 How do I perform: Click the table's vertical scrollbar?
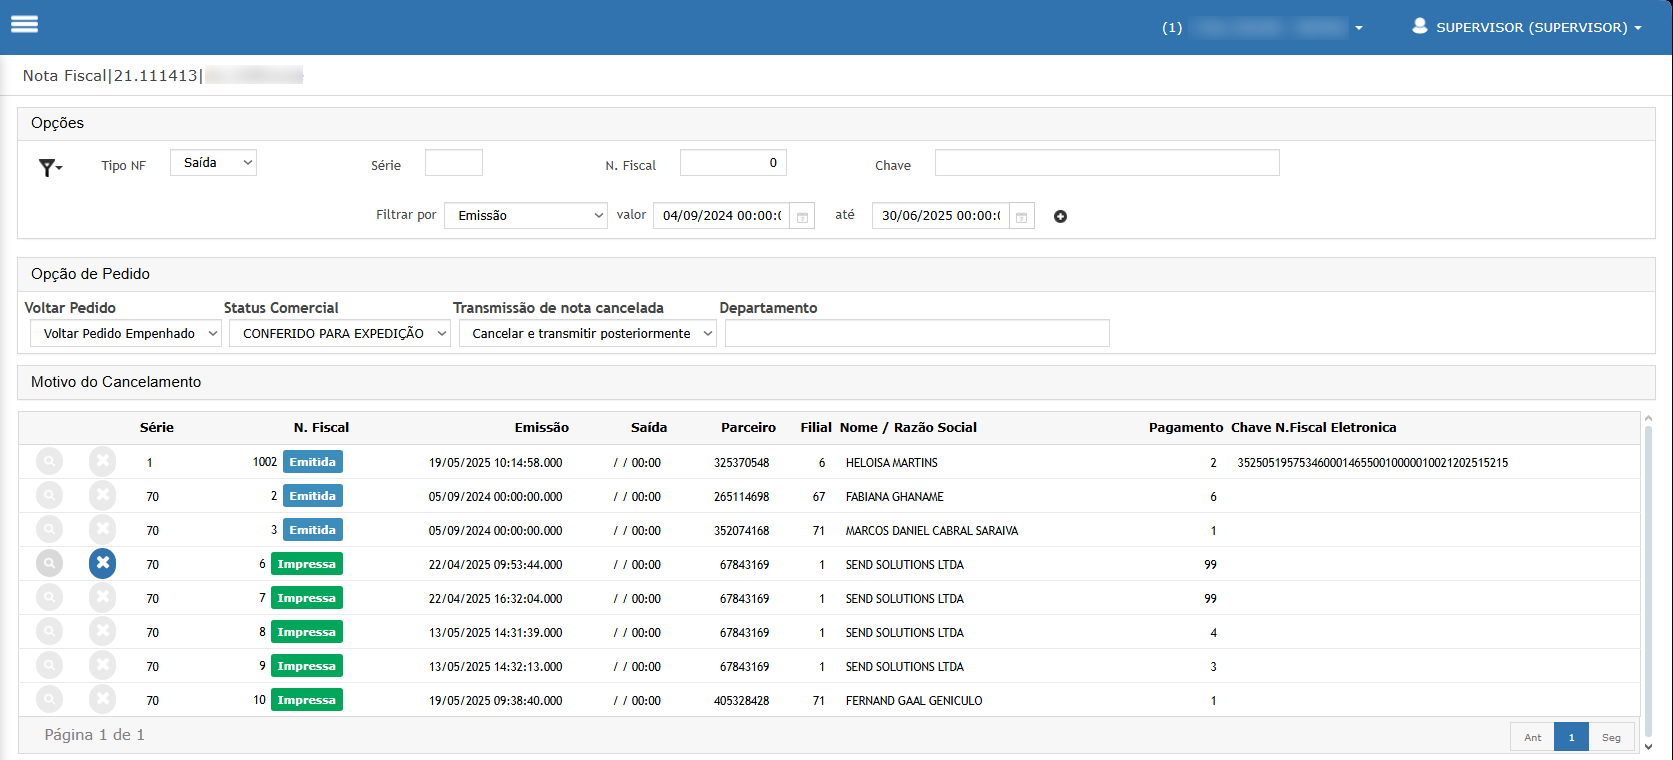1648,582
